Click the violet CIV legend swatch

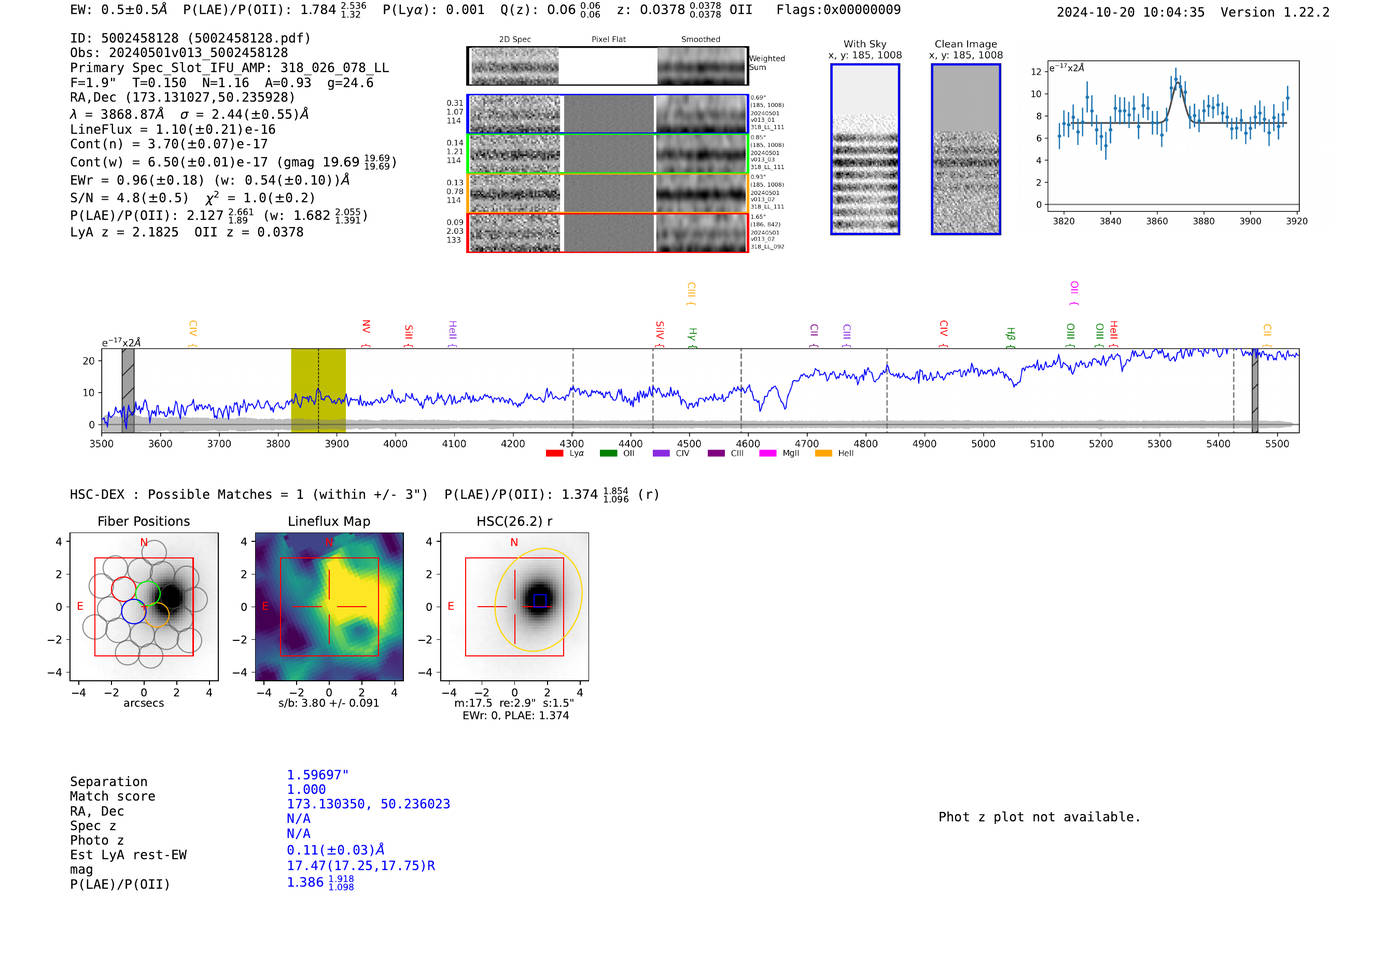point(661,453)
